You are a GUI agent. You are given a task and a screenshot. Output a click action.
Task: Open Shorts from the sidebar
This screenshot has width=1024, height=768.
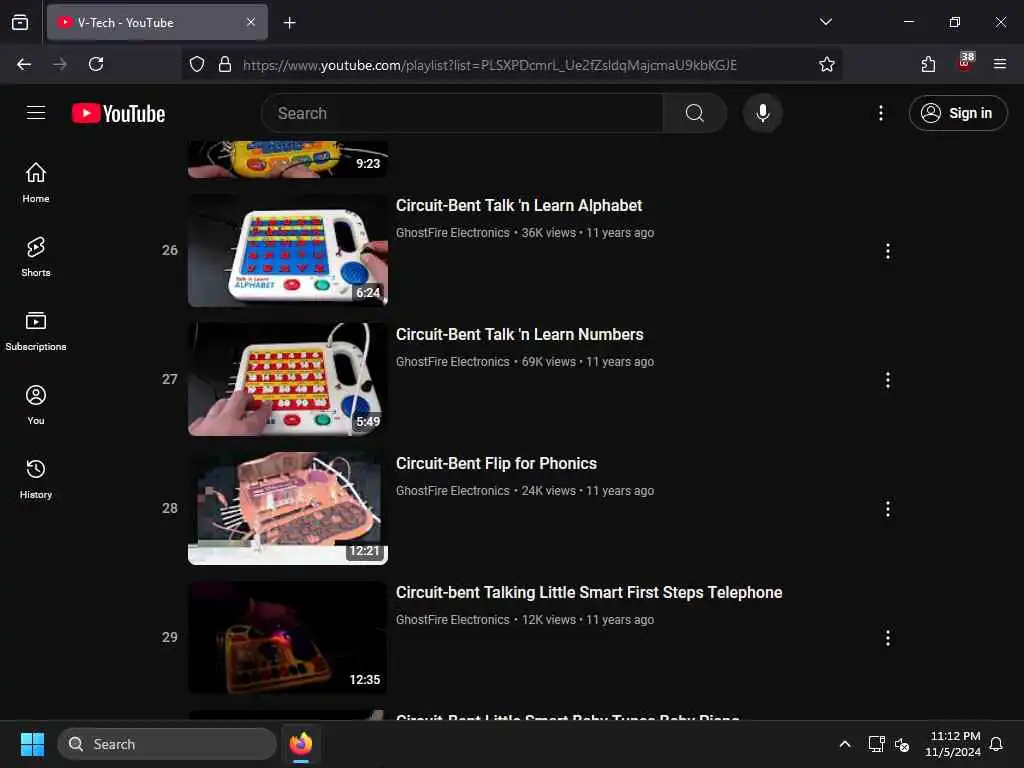tap(36, 257)
